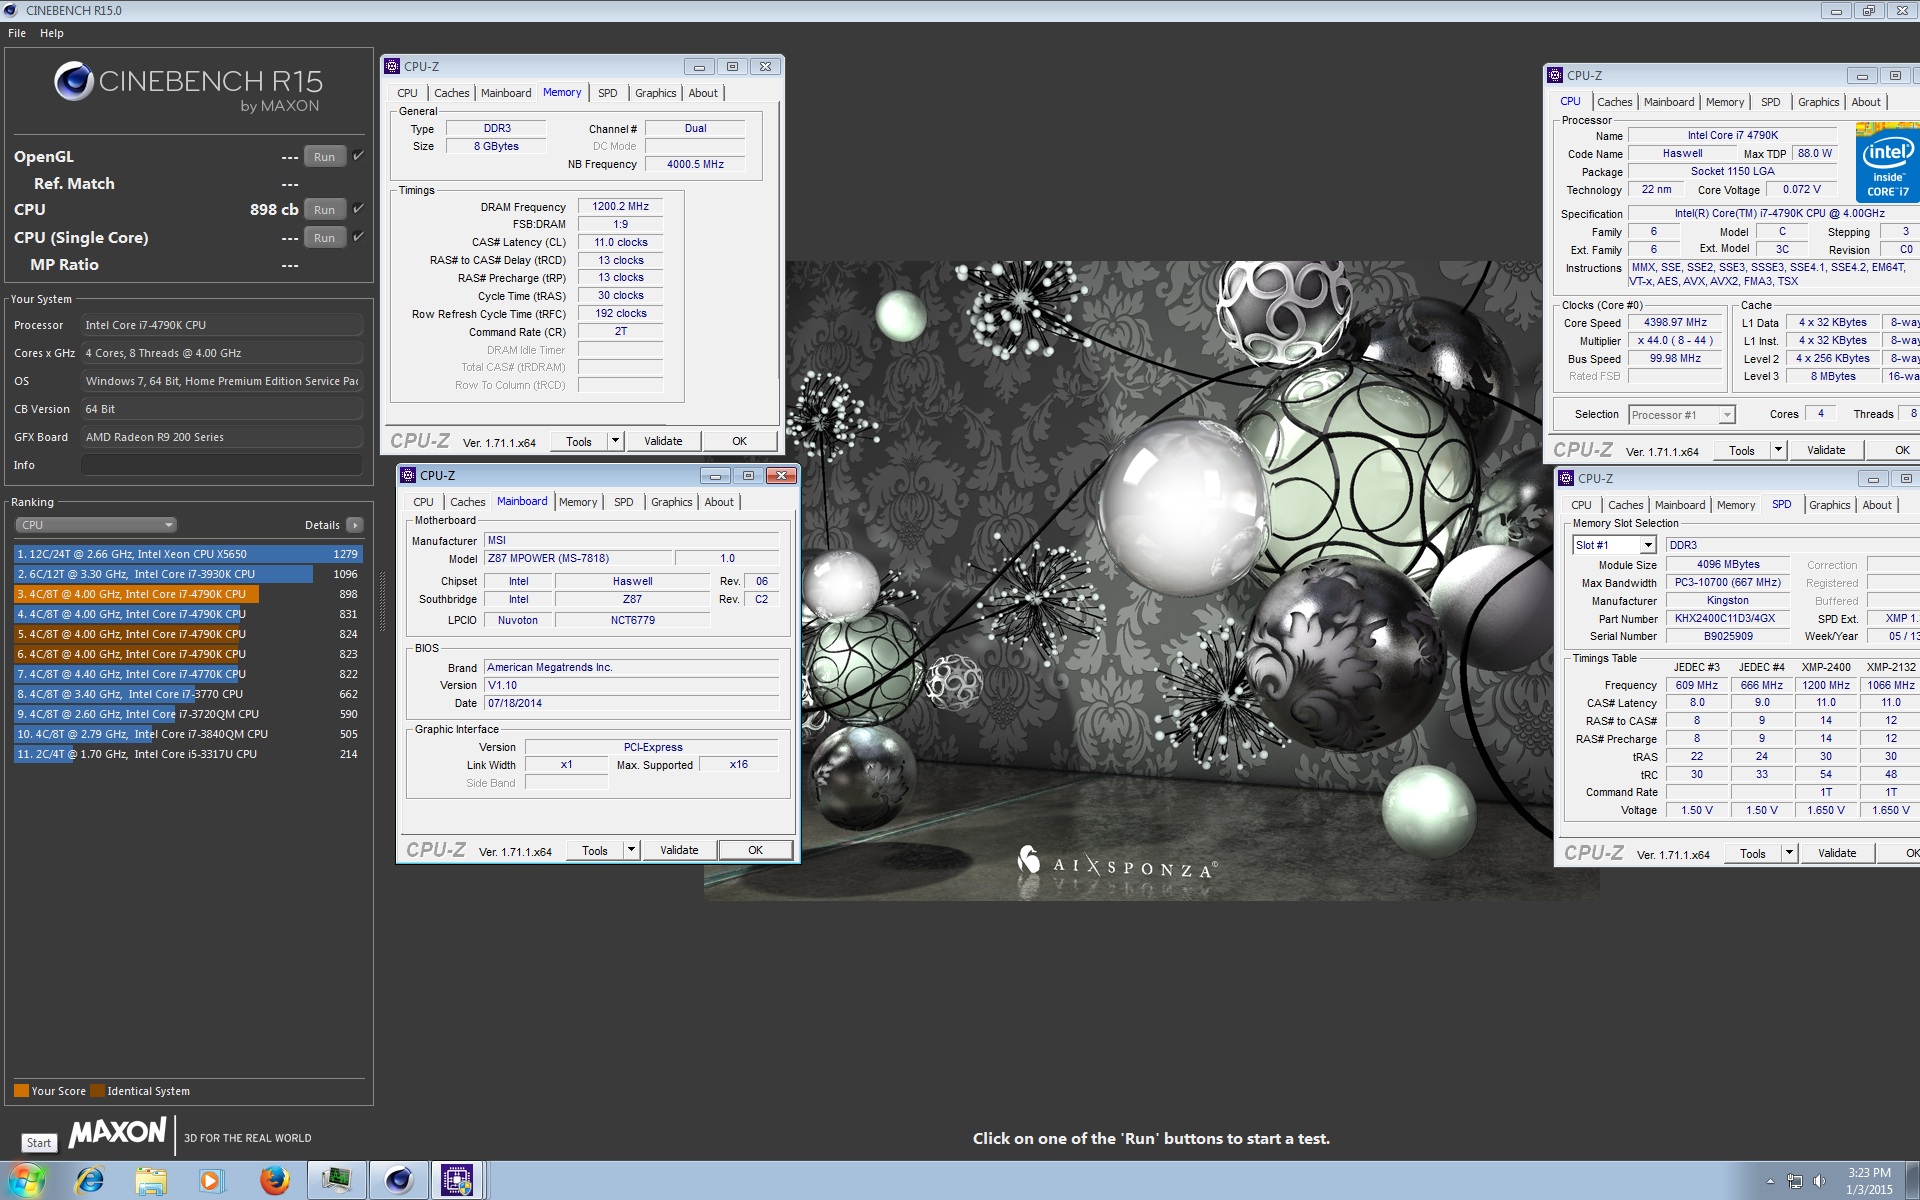Open Windows Explorer folder icon in taskbar
The width and height of the screenshot is (1920, 1200).
151,1181
